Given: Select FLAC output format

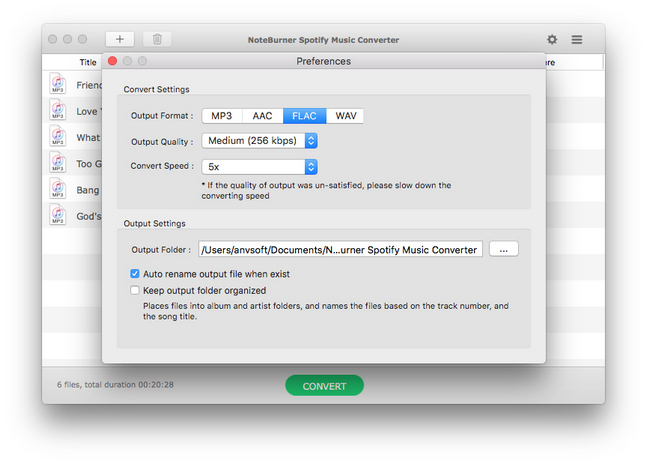Looking at the screenshot, I should (x=305, y=116).
